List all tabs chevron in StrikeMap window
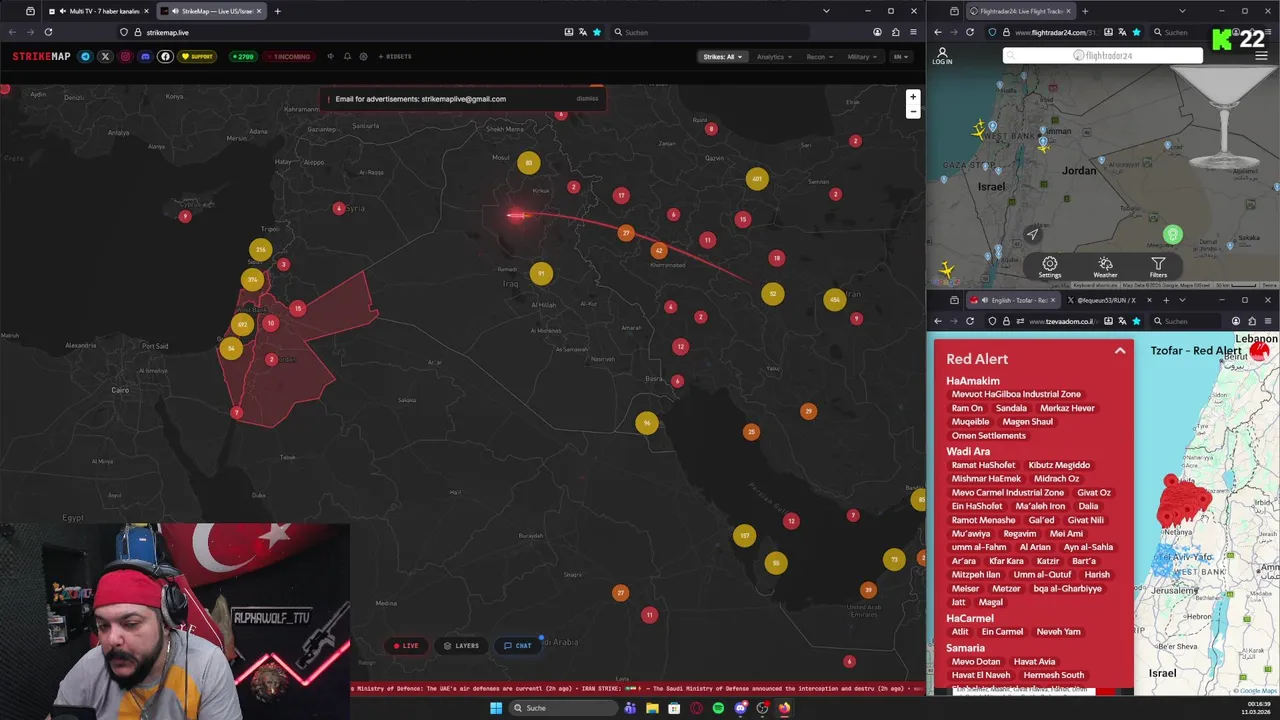The width and height of the screenshot is (1280, 720). [x=826, y=11]
